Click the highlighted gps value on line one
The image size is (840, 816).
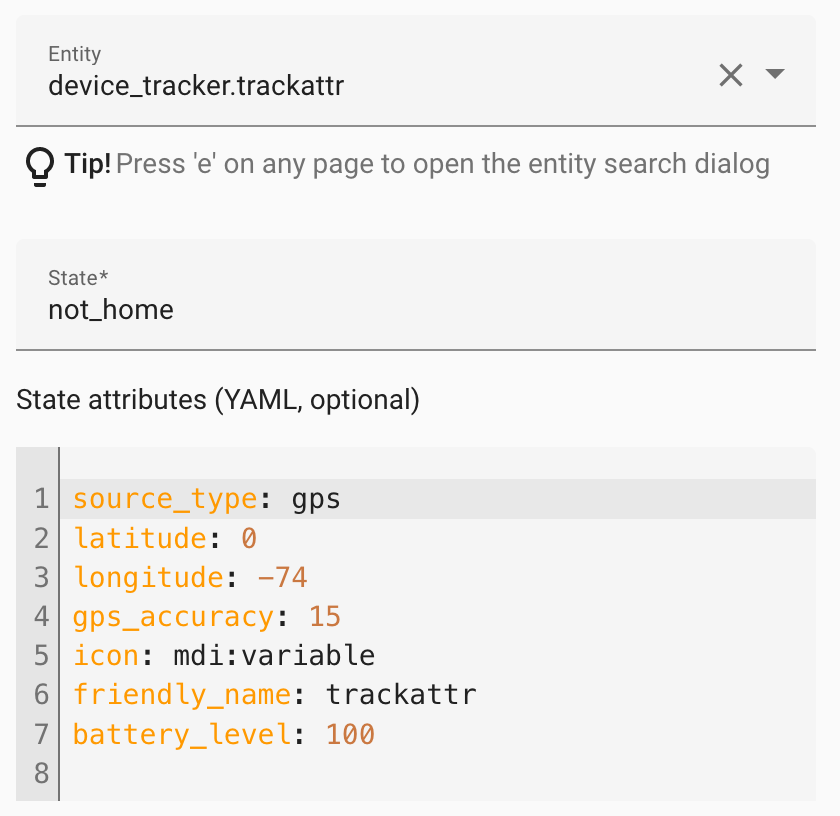click(x=316, y=498)
